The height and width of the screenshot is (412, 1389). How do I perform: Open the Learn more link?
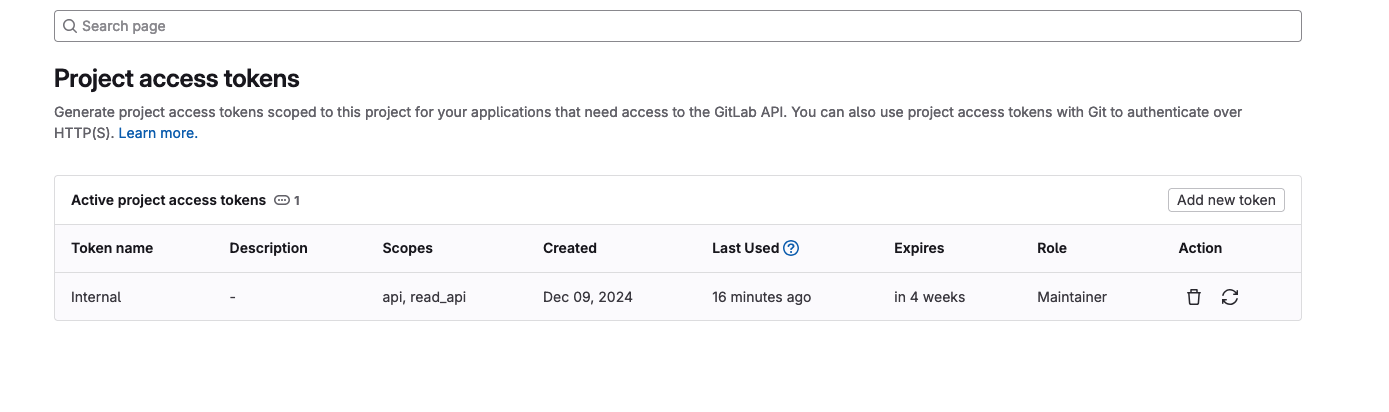pyautogui.click(x=158, y=133)
